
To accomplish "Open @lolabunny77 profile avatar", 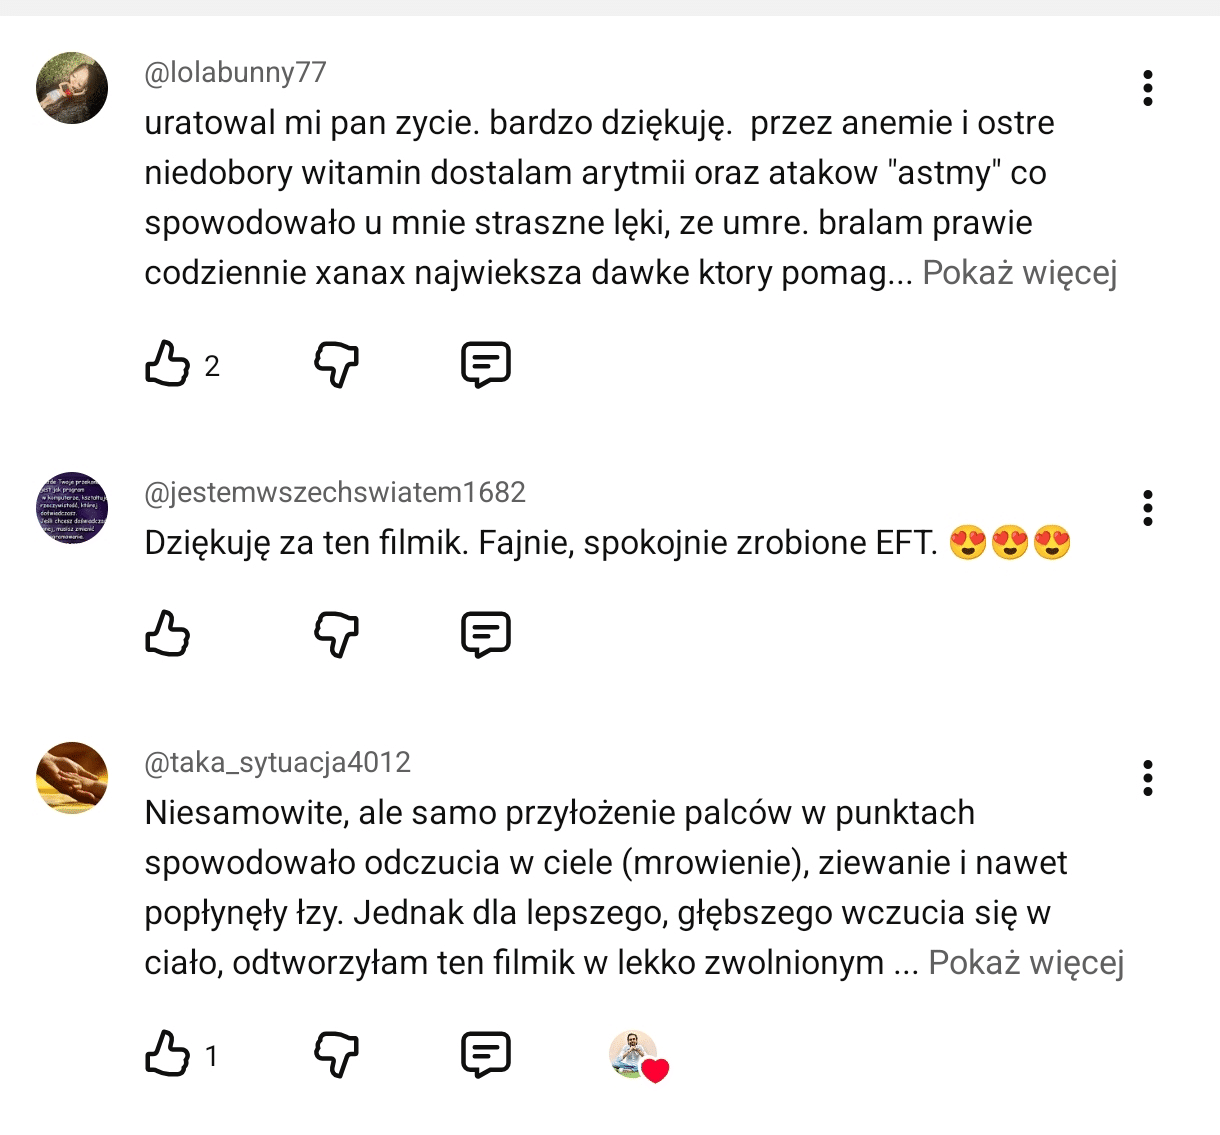I will pos(72,88).
